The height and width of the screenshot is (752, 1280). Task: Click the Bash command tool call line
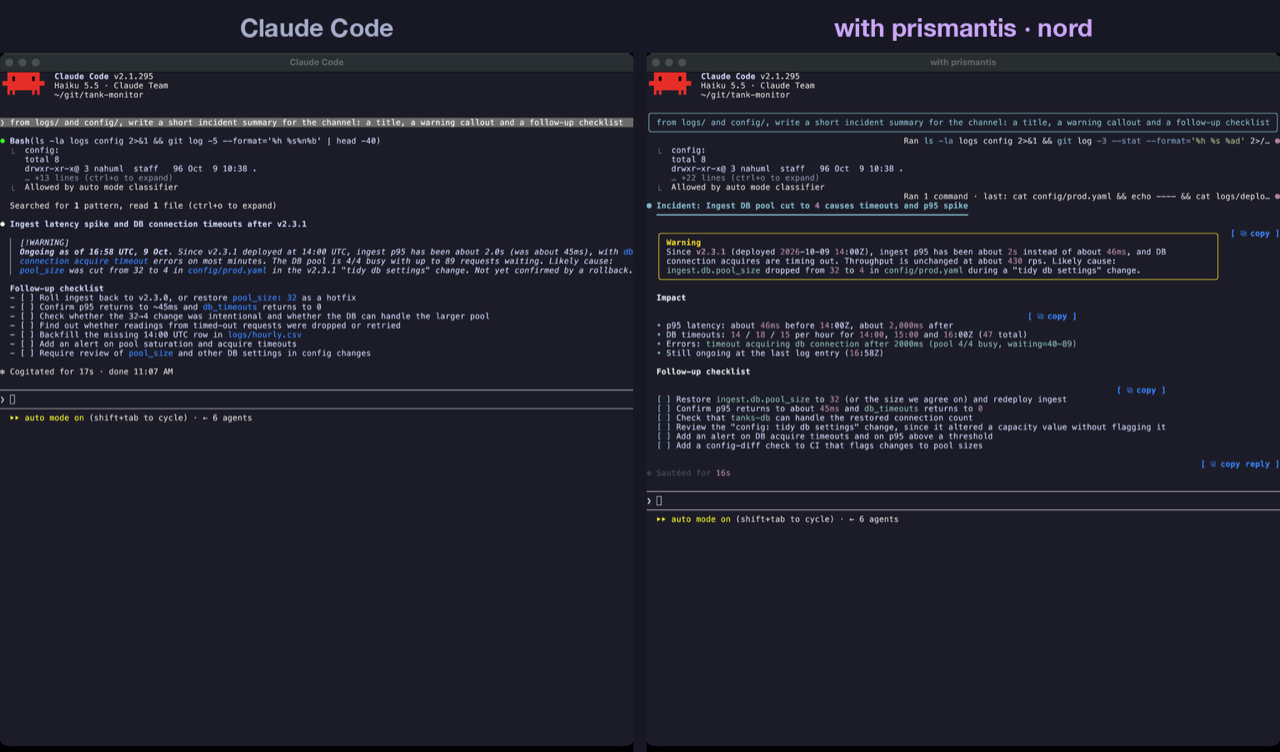click(195, 141)
